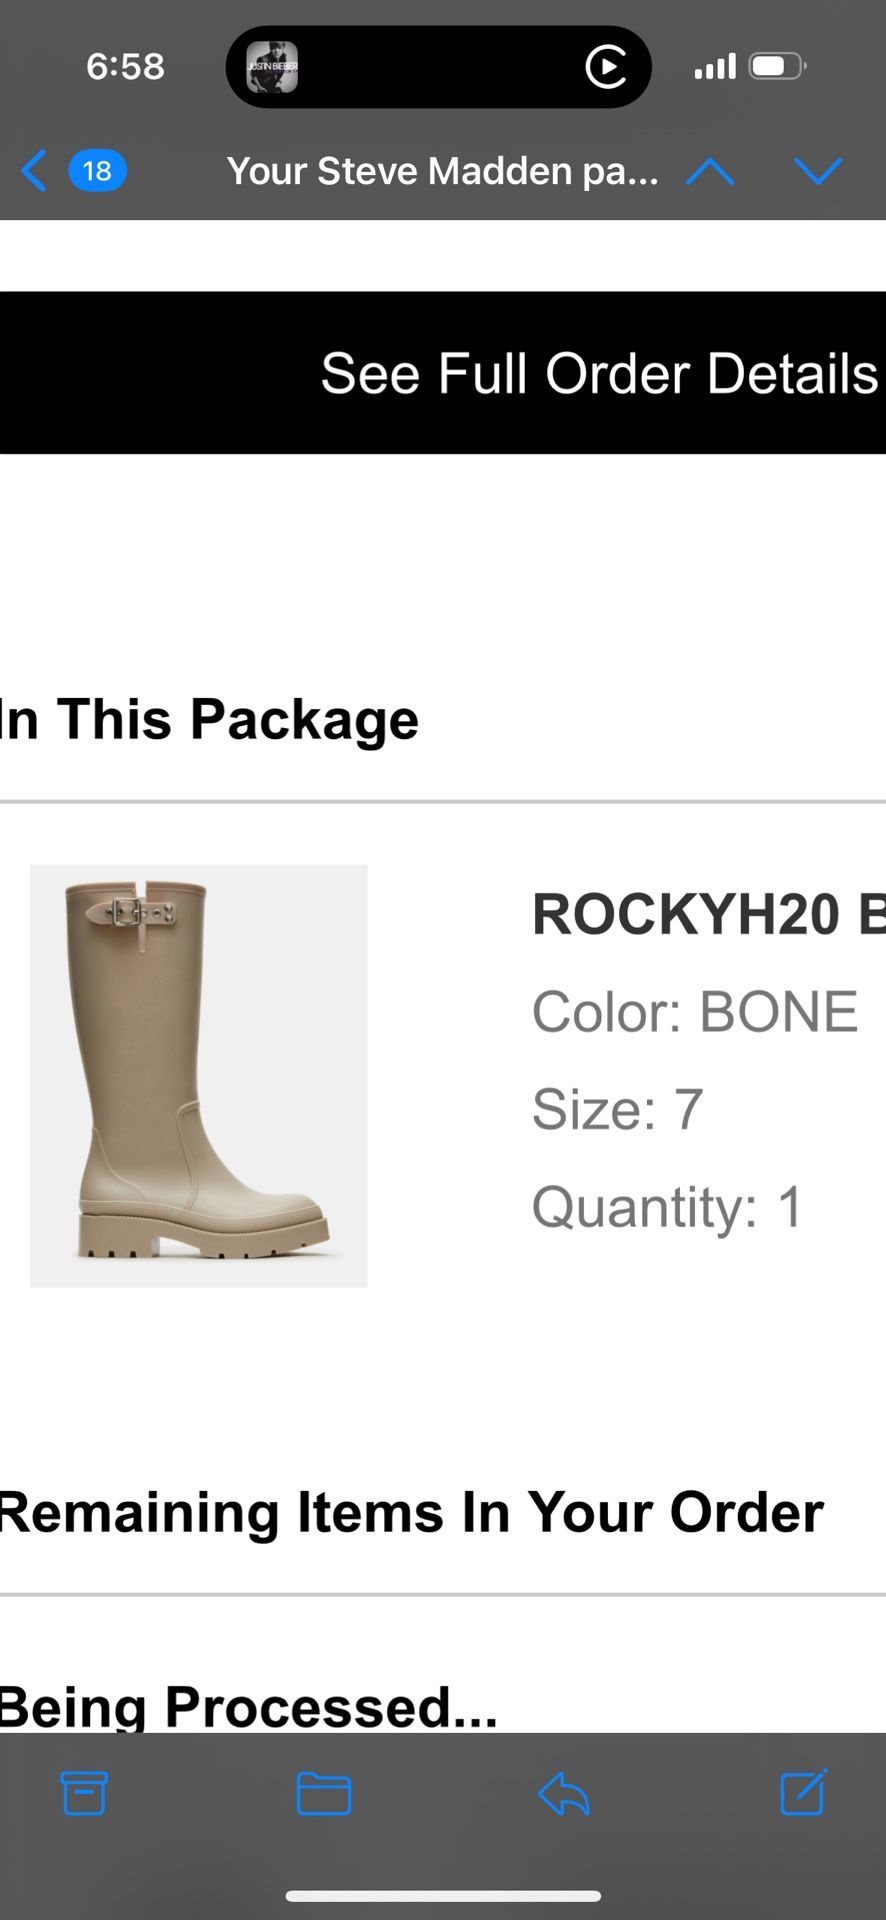Go to the next email with the down chevron
886x1920 pixels.
[x=819, y=171]
